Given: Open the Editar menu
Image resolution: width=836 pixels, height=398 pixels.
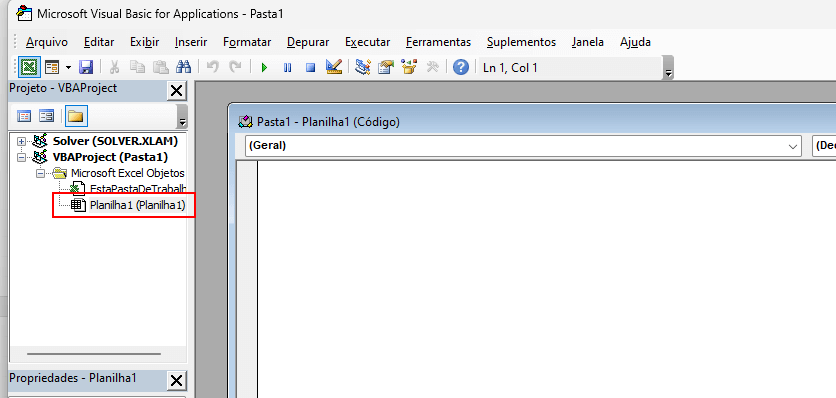Looking at the screenshot, I should click(x=99, y=42).
